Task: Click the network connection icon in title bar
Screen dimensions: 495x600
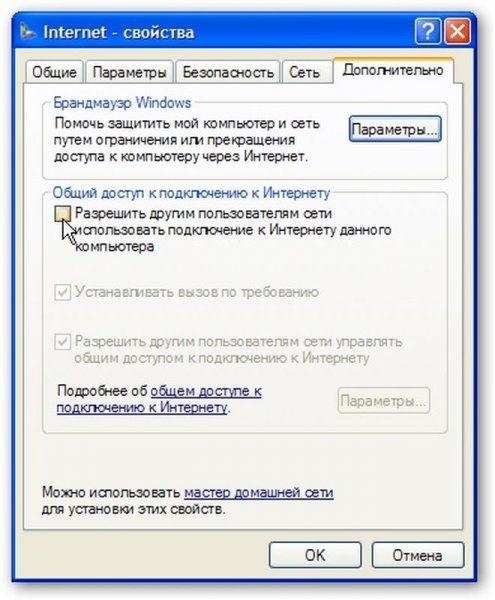Action: (x=27, y=32)
